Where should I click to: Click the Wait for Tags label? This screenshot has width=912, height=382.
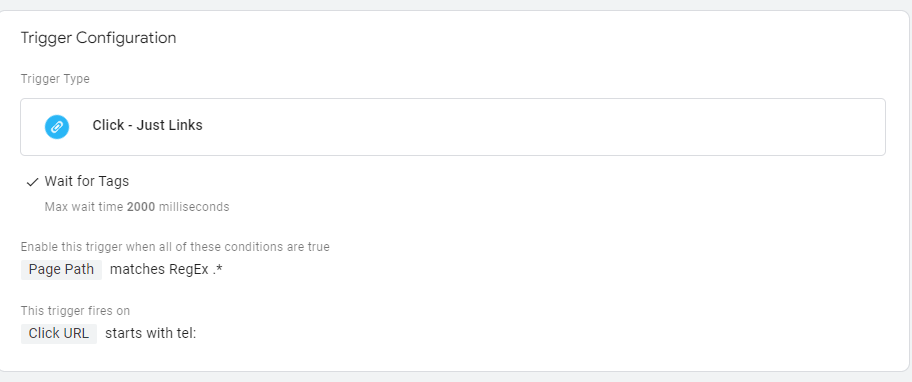[x=87, y=181]
